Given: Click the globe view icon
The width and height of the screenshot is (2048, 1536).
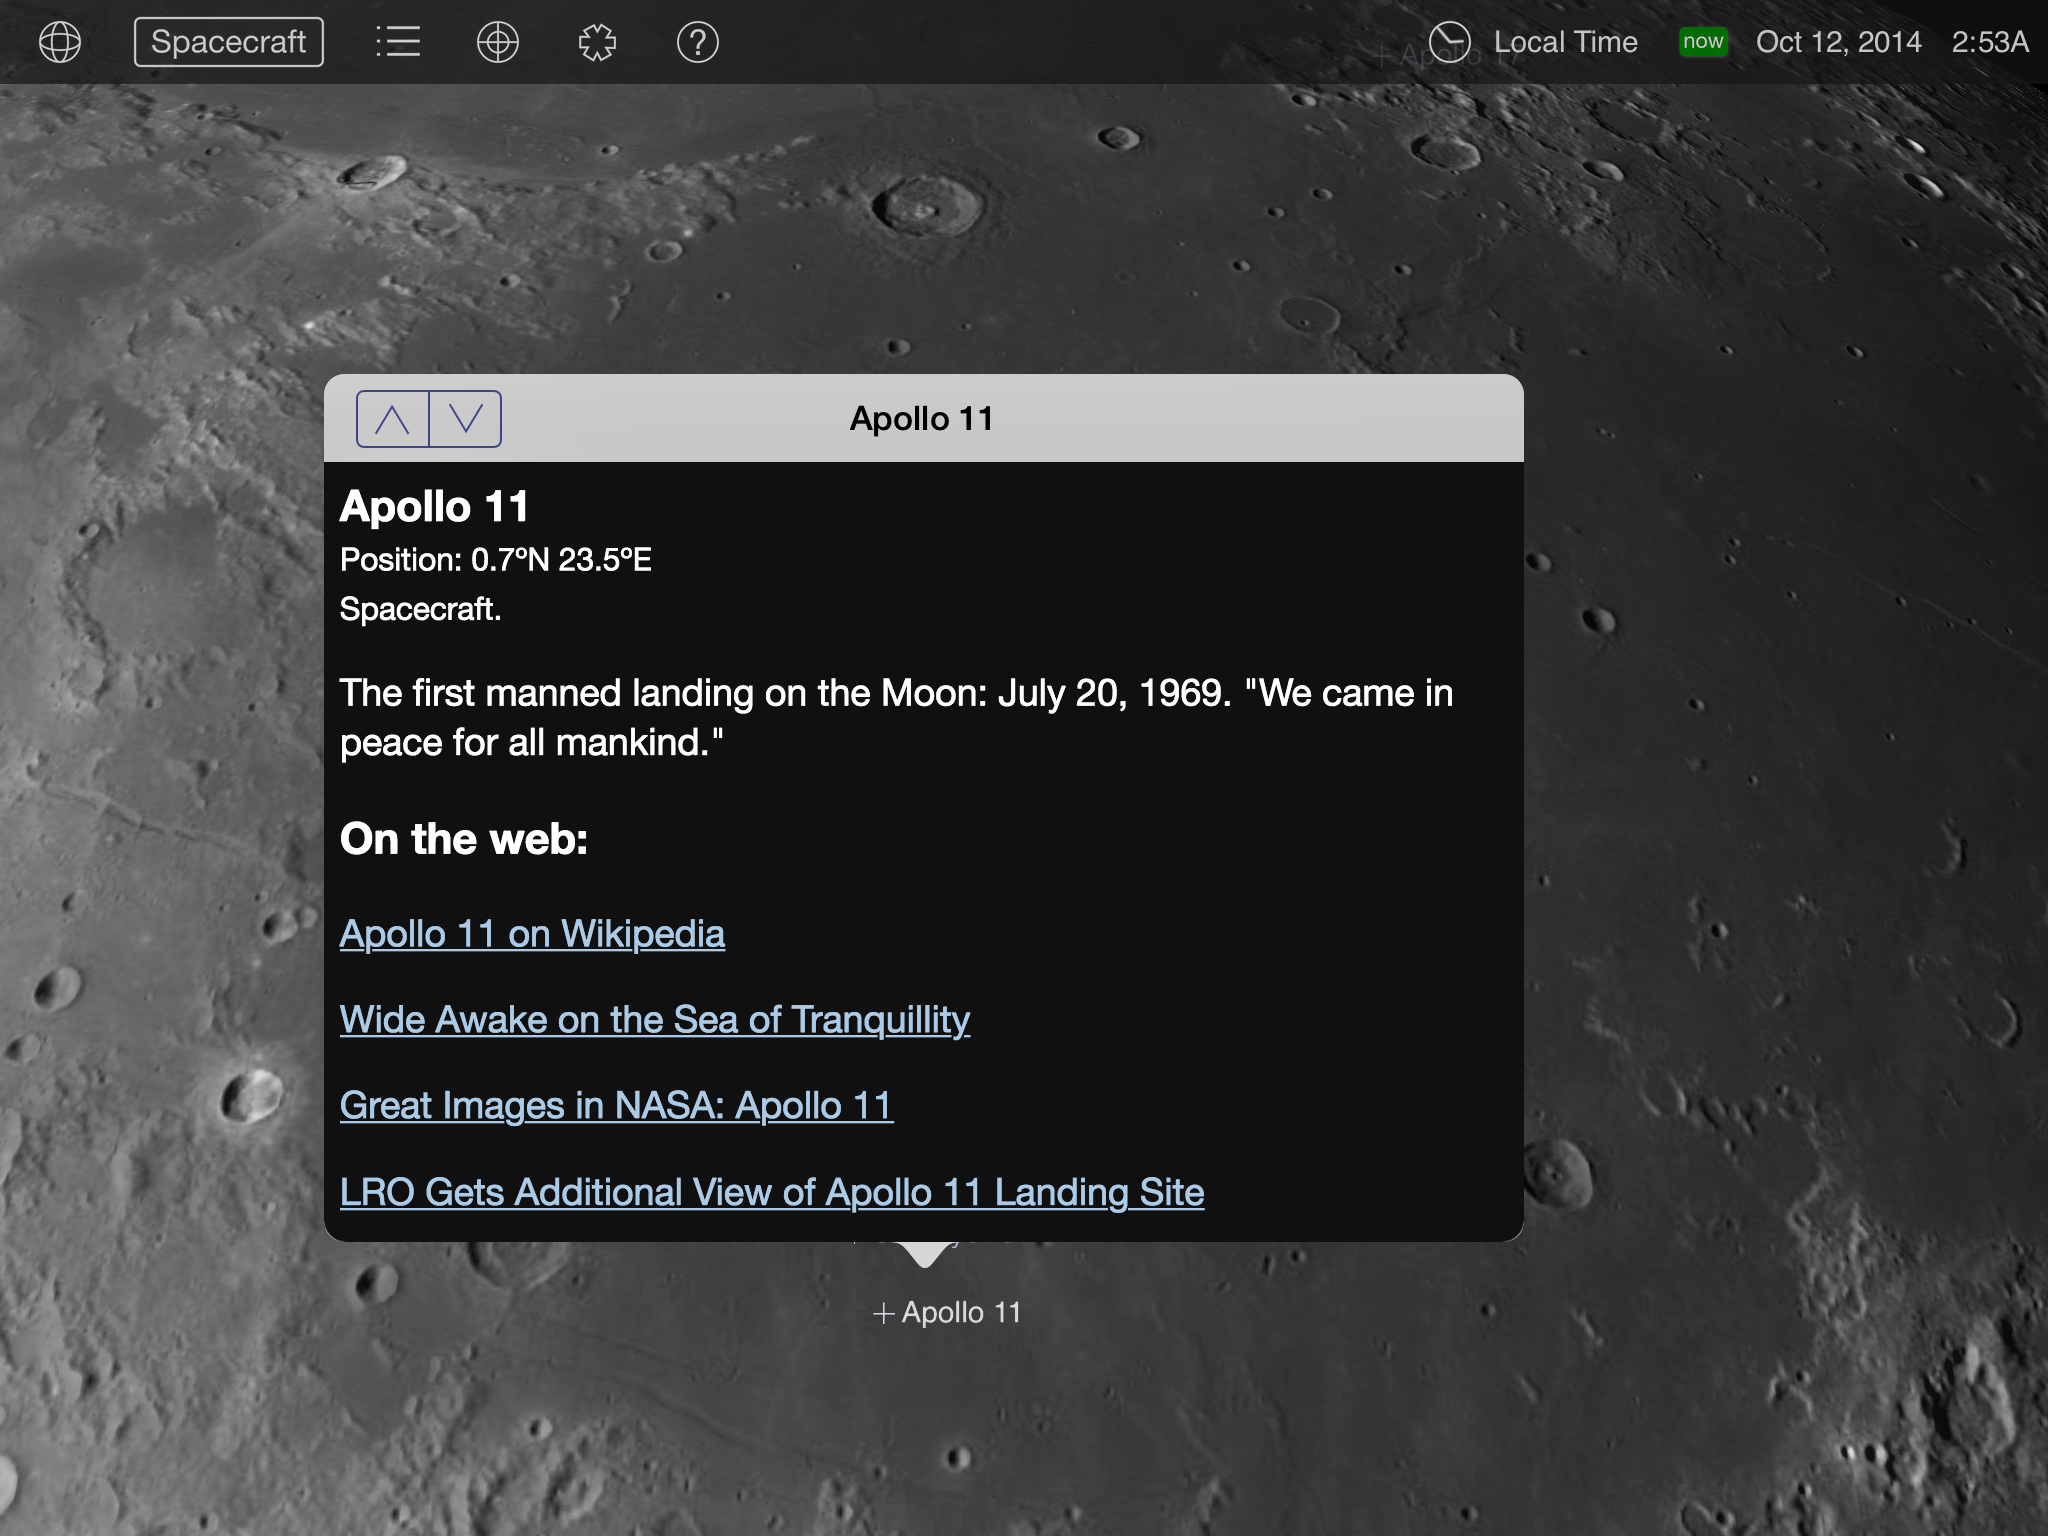Looking at the screenshot, I should [x=60, y=42].
